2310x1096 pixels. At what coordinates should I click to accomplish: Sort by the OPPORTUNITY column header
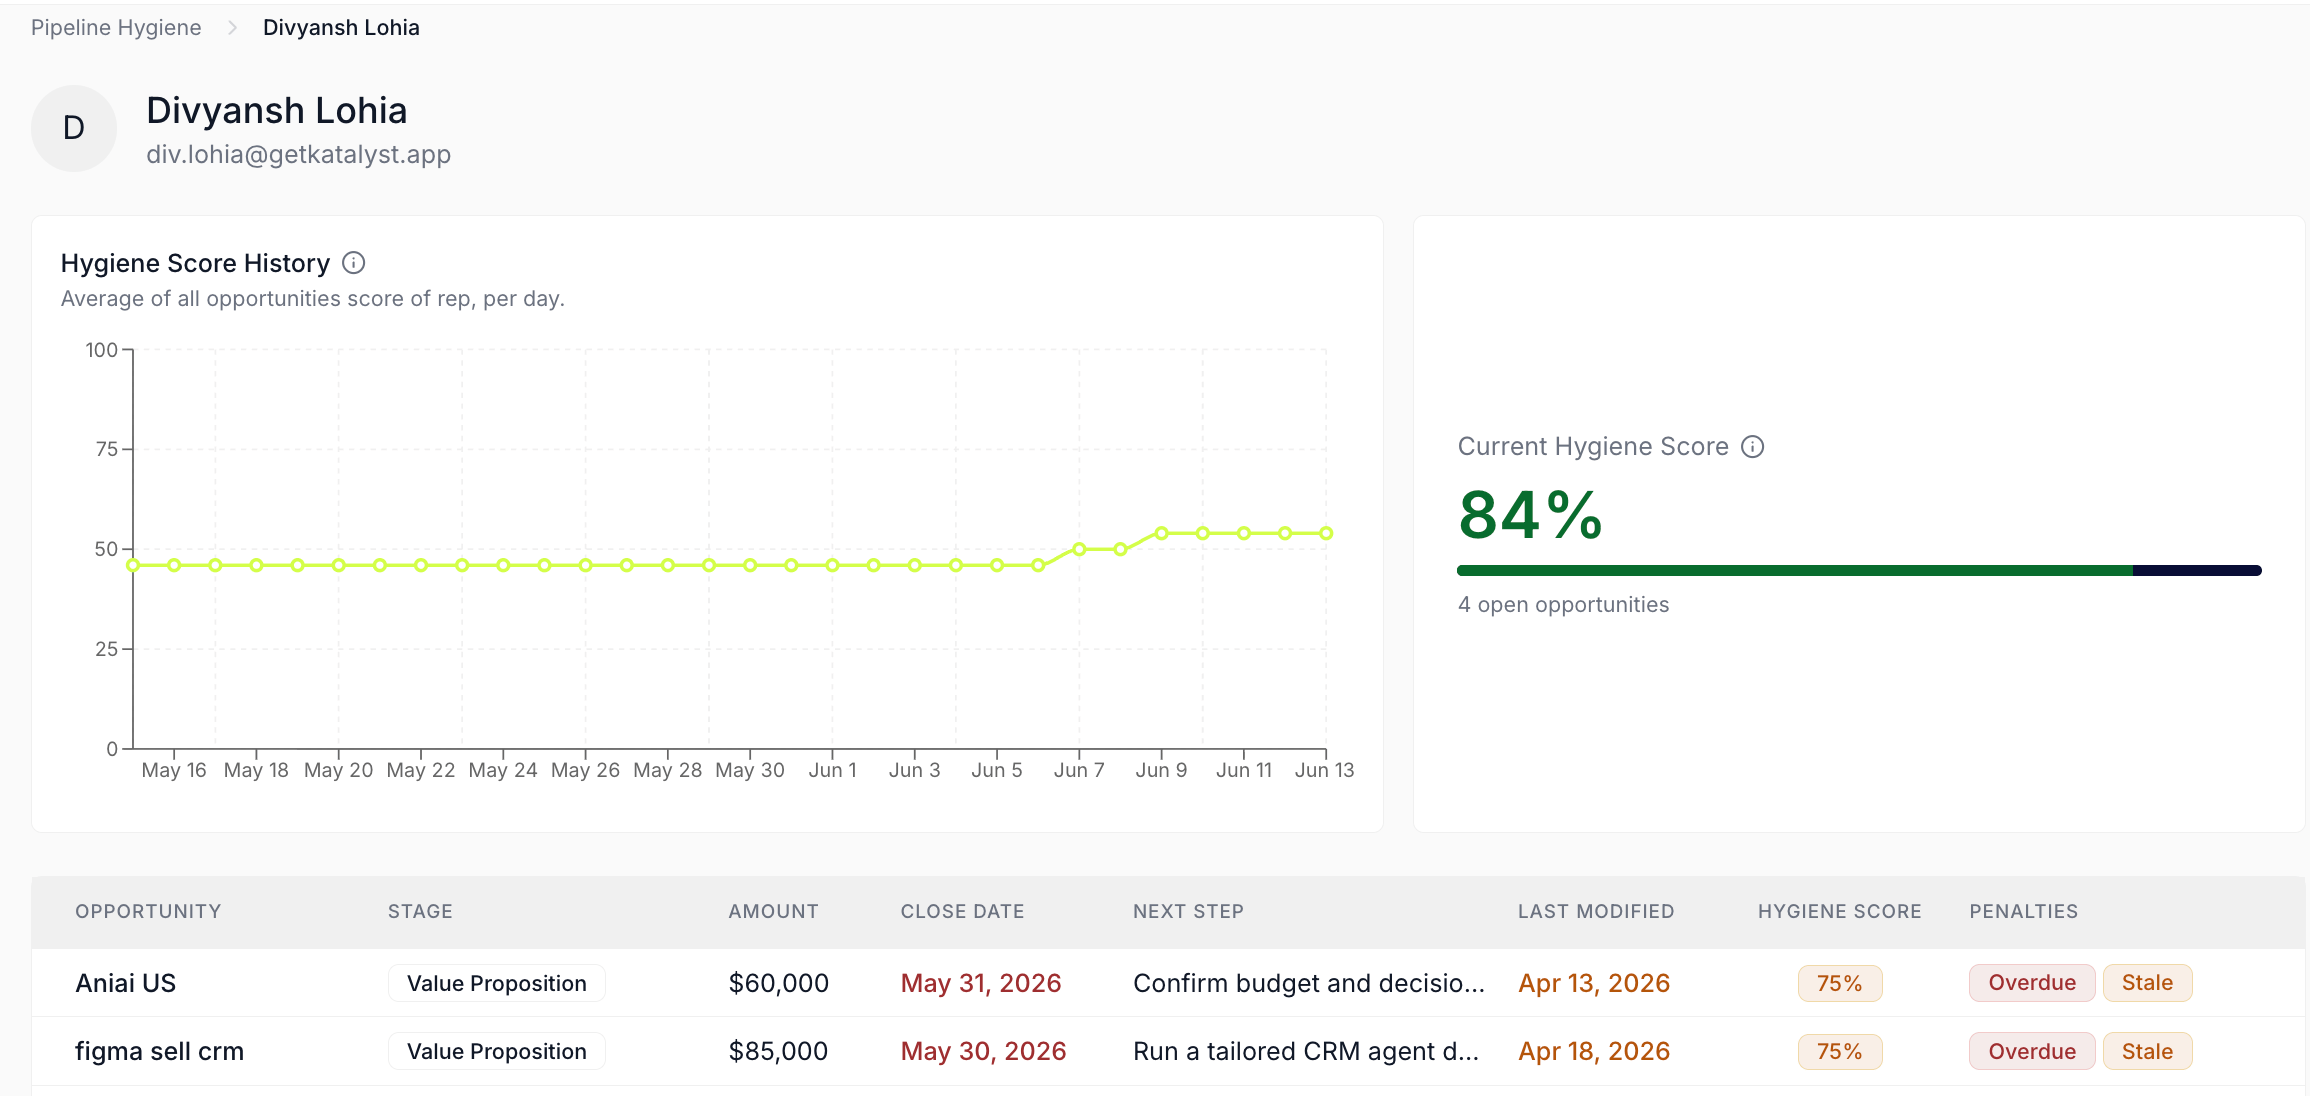click(x=148, y=912)
